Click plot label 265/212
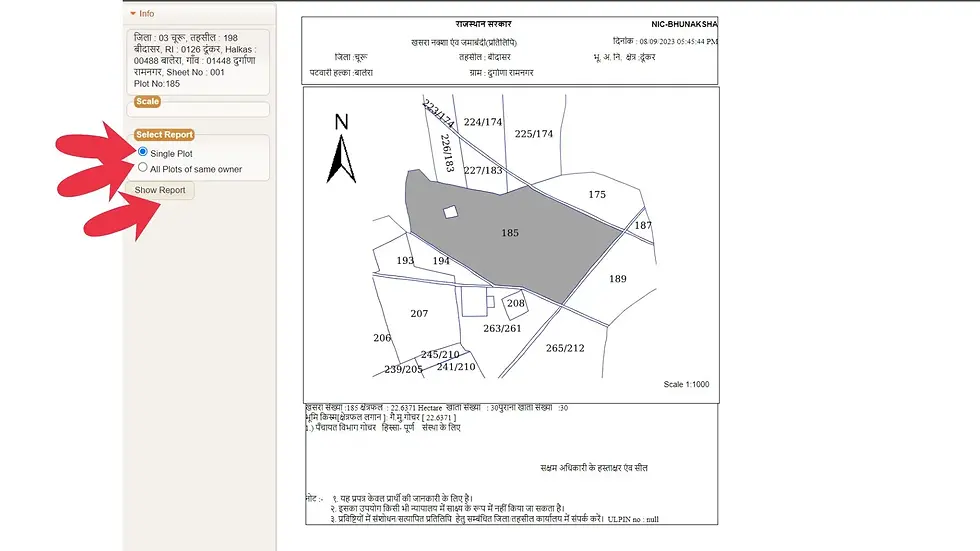Screen dimensions: 980x551 [x=565, y=348]
